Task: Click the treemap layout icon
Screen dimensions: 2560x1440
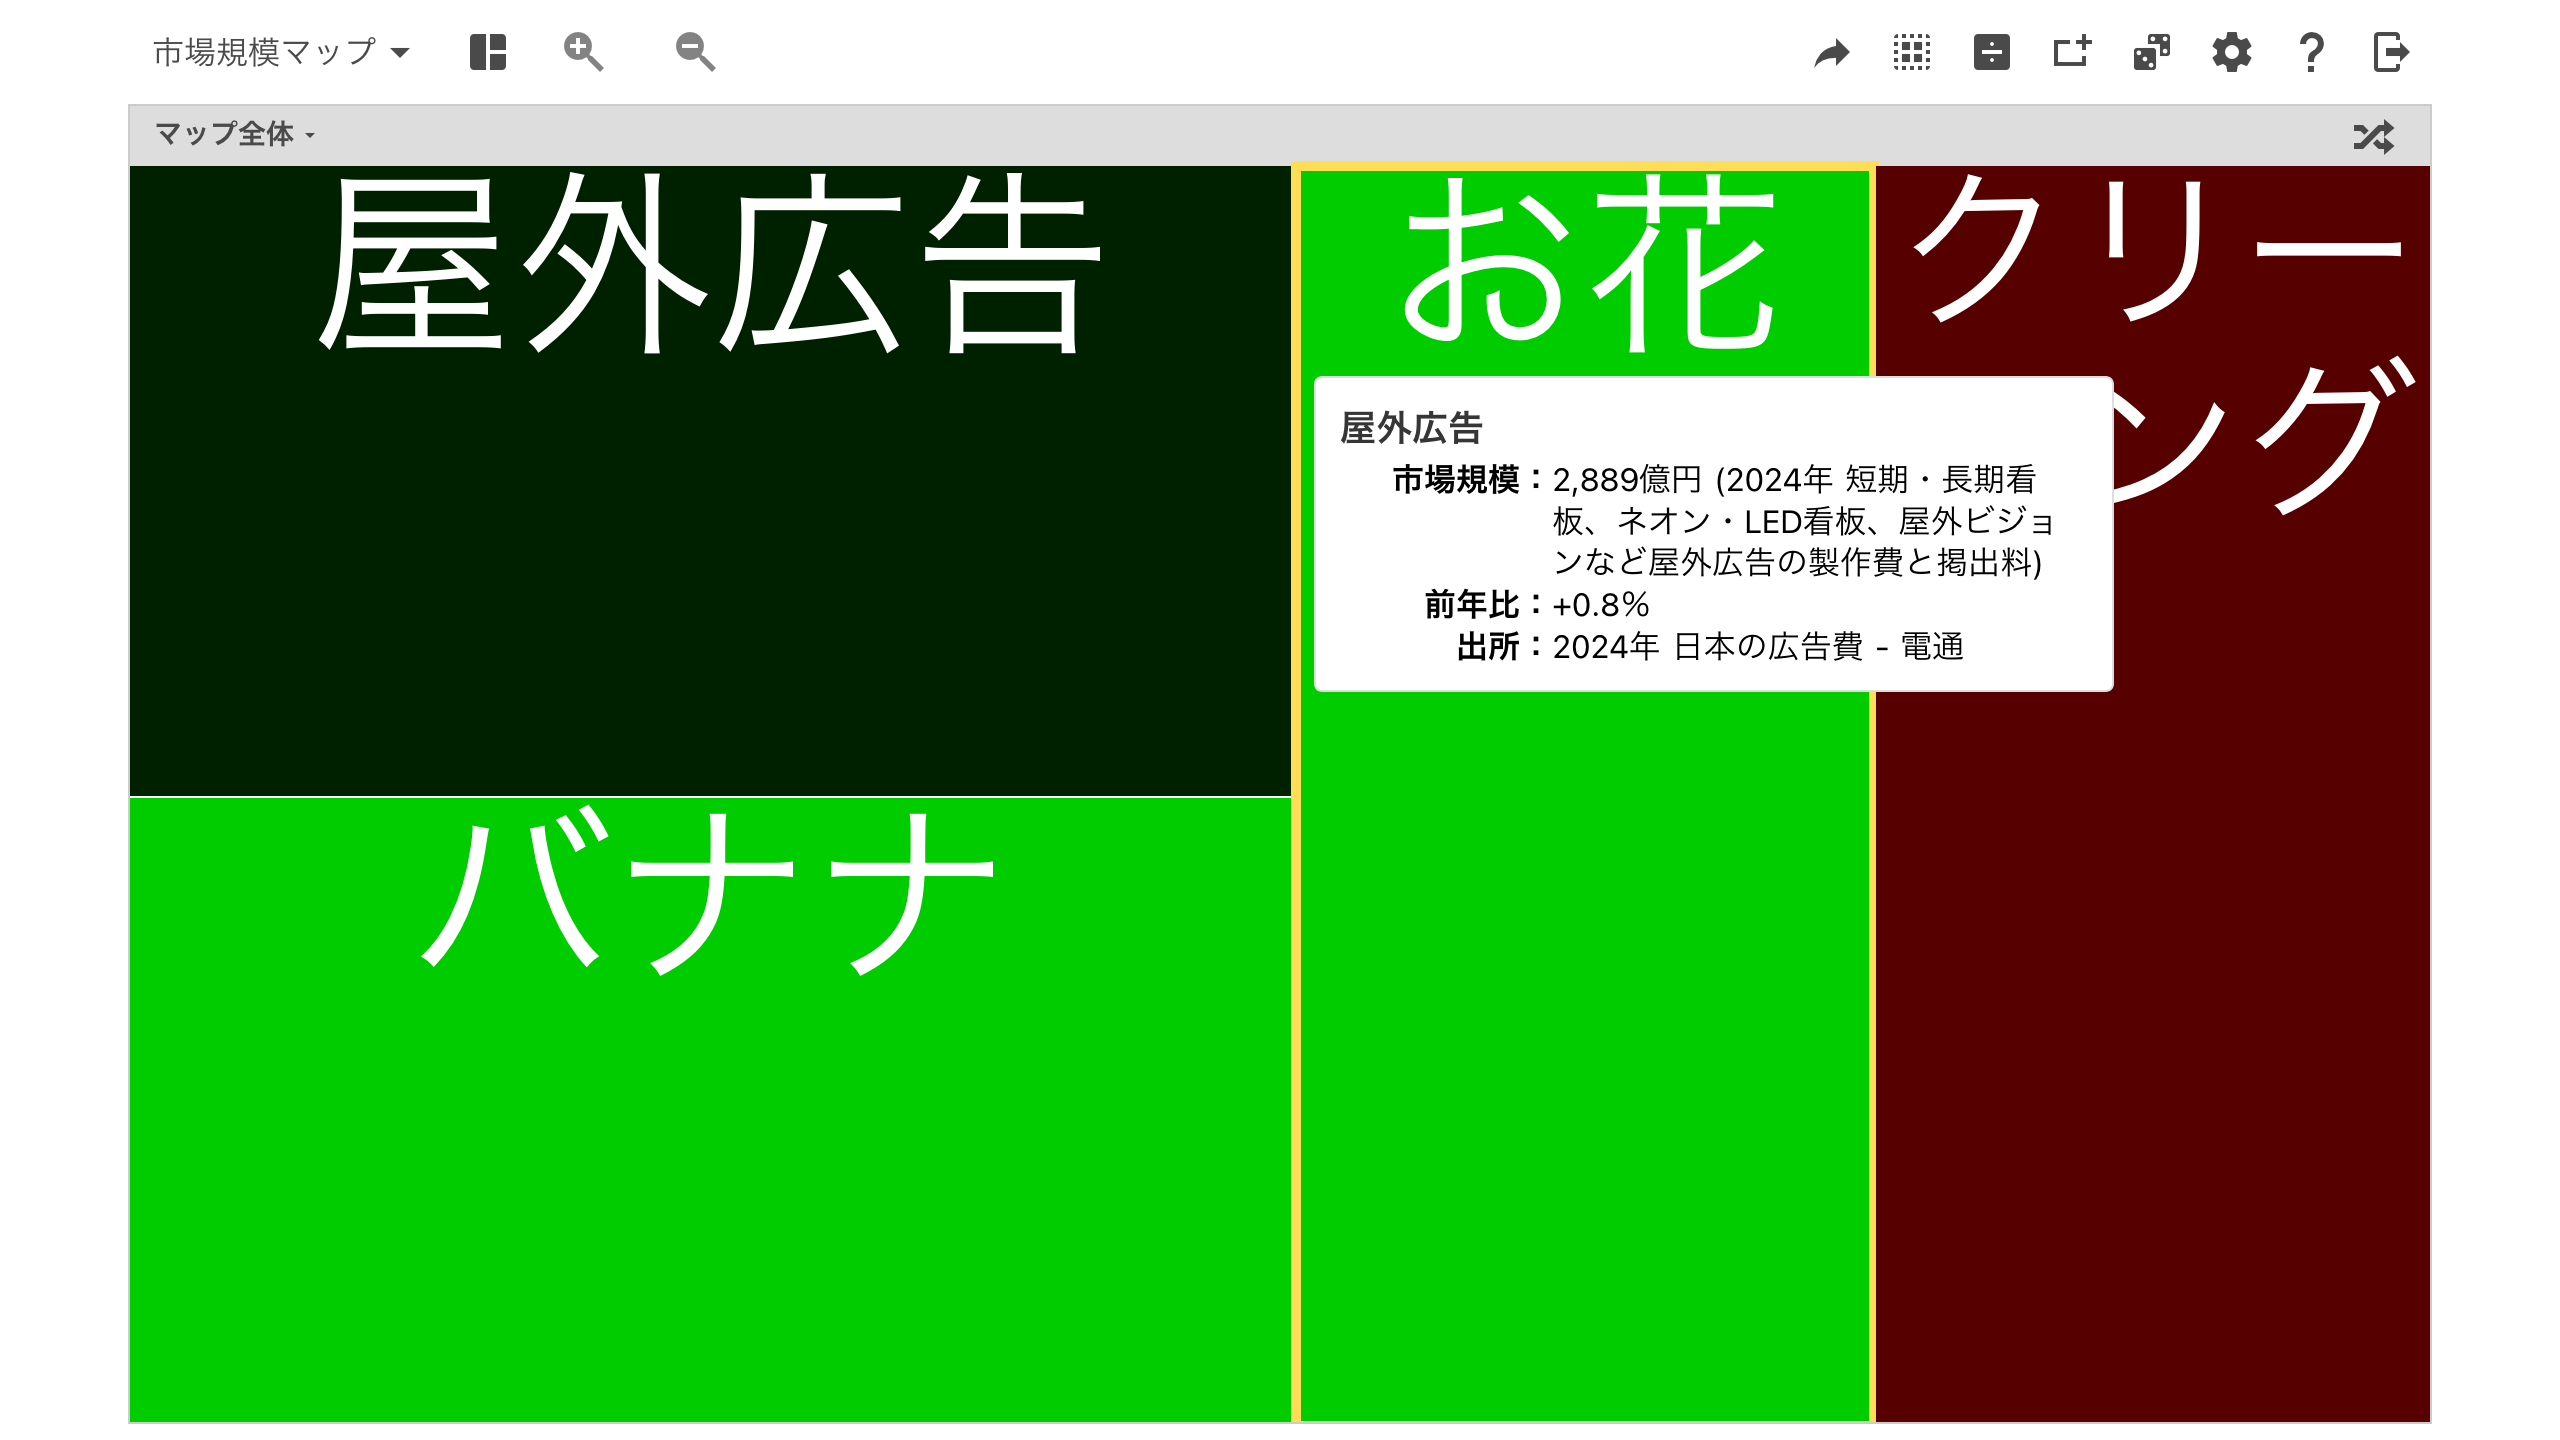Action: pos(488,52)
